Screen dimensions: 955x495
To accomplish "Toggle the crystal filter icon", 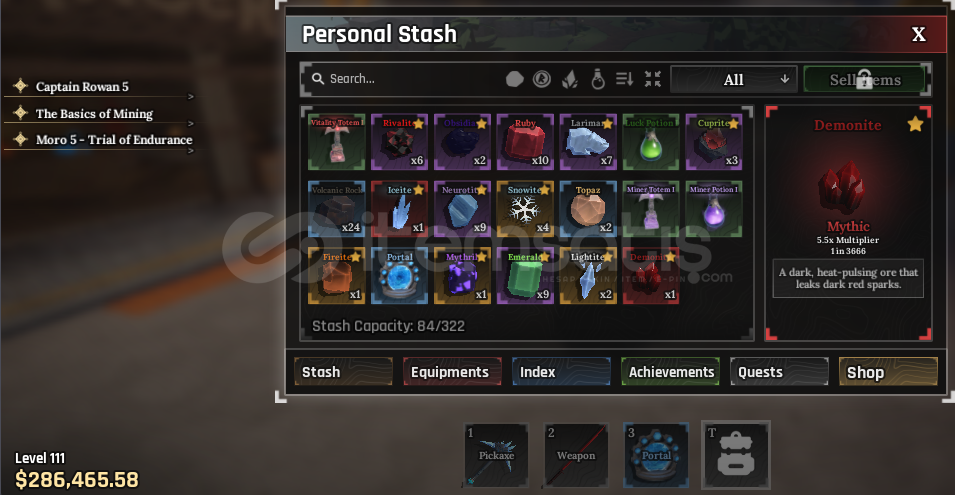I will coord(570,79).
